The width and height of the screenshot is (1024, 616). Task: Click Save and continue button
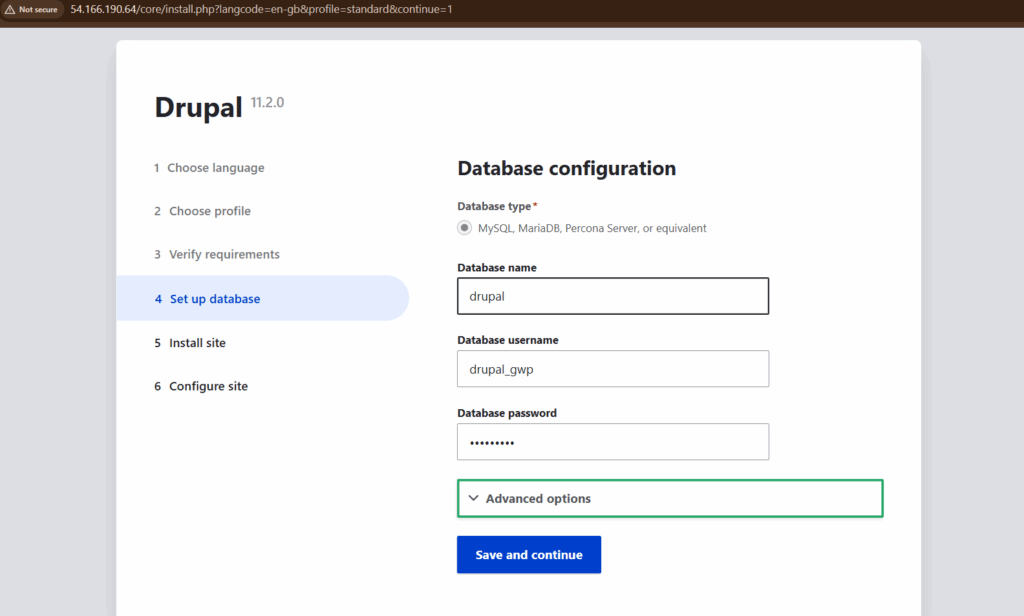click(529, 555)
